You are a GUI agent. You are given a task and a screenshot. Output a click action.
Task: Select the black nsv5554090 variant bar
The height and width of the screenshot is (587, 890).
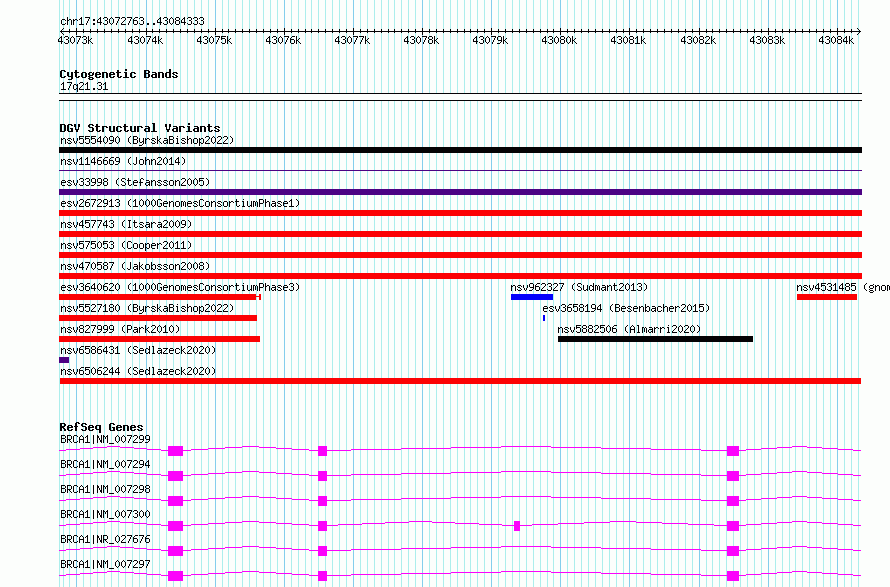(460, 150)
